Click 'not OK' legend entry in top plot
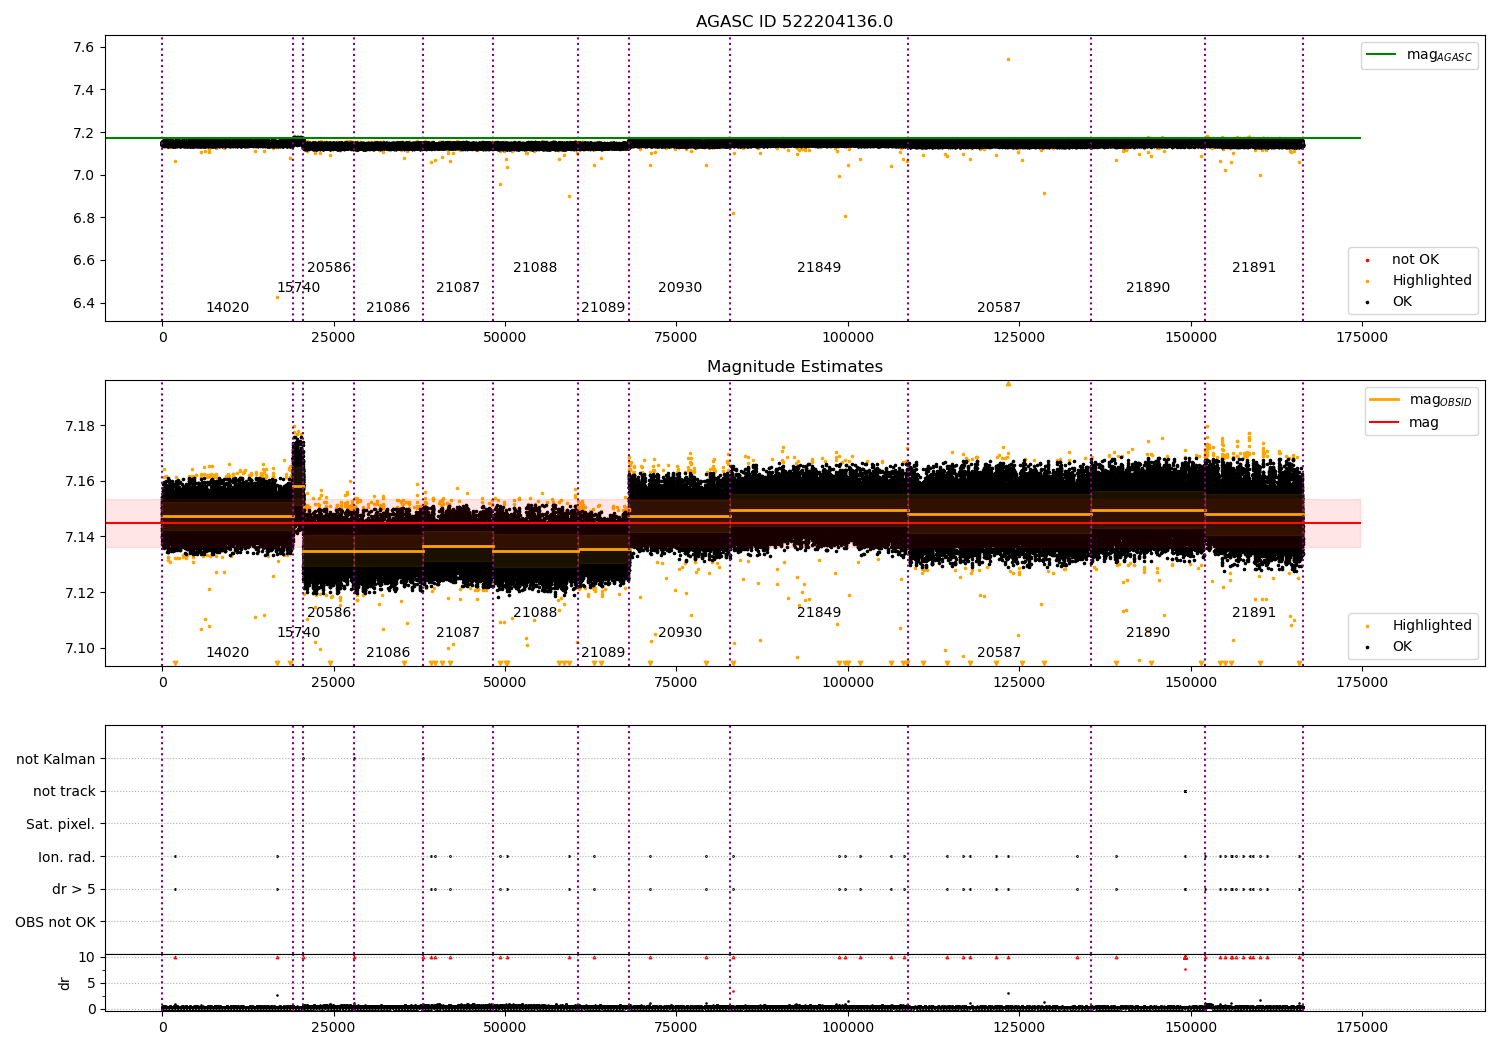Viewport: 1500px width, 1050px height. tap(1404, 260)
